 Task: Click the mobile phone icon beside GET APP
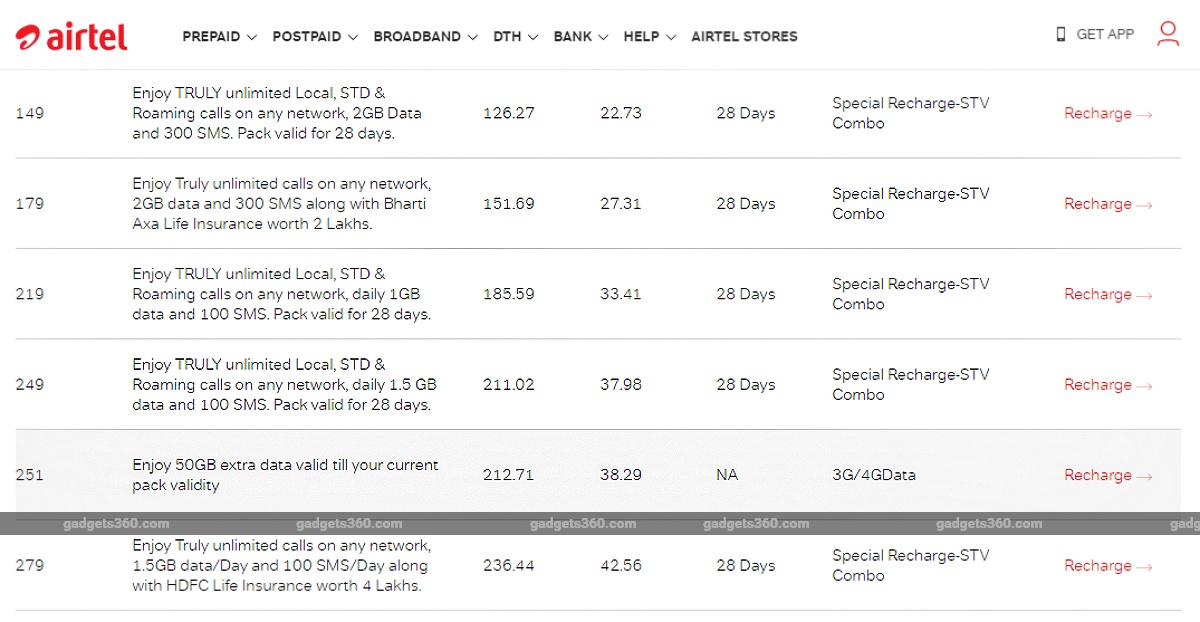pos(1060,34)
